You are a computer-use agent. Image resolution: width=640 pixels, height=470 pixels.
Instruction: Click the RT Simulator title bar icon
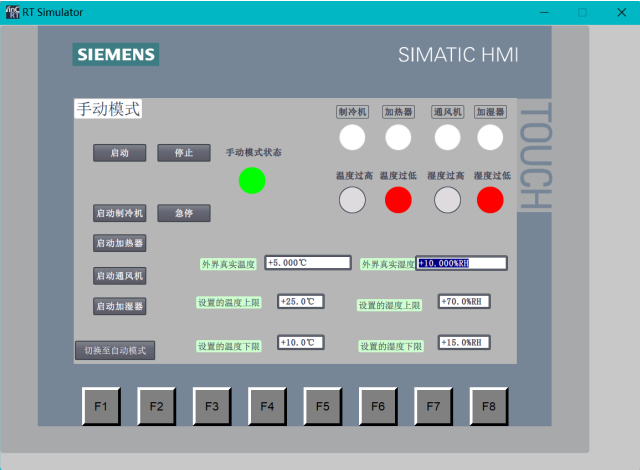pyautogui.click(x=13, y=12)
